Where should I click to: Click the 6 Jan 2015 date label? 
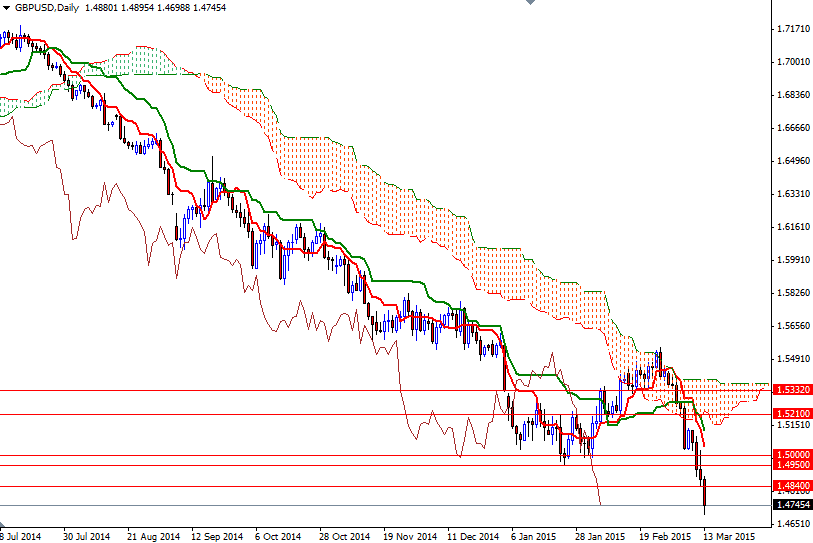534,536
